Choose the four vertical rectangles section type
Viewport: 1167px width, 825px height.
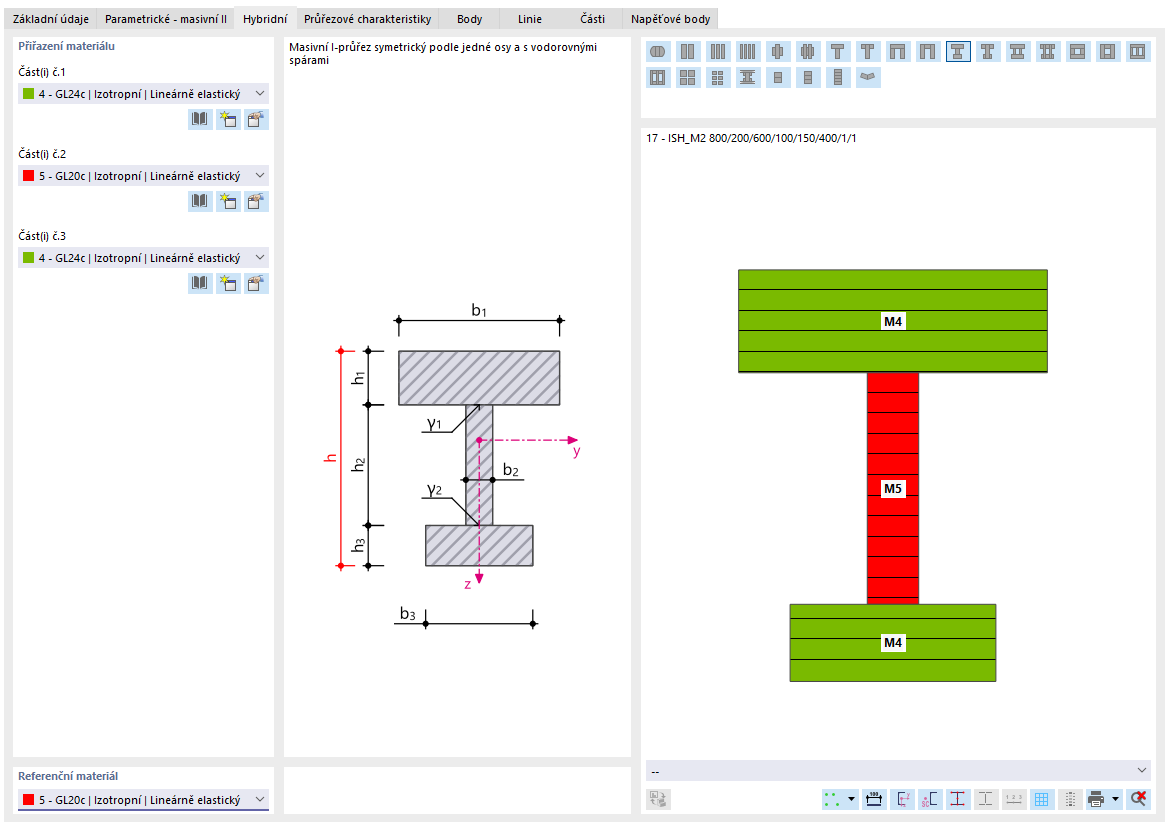click(747, 51)
